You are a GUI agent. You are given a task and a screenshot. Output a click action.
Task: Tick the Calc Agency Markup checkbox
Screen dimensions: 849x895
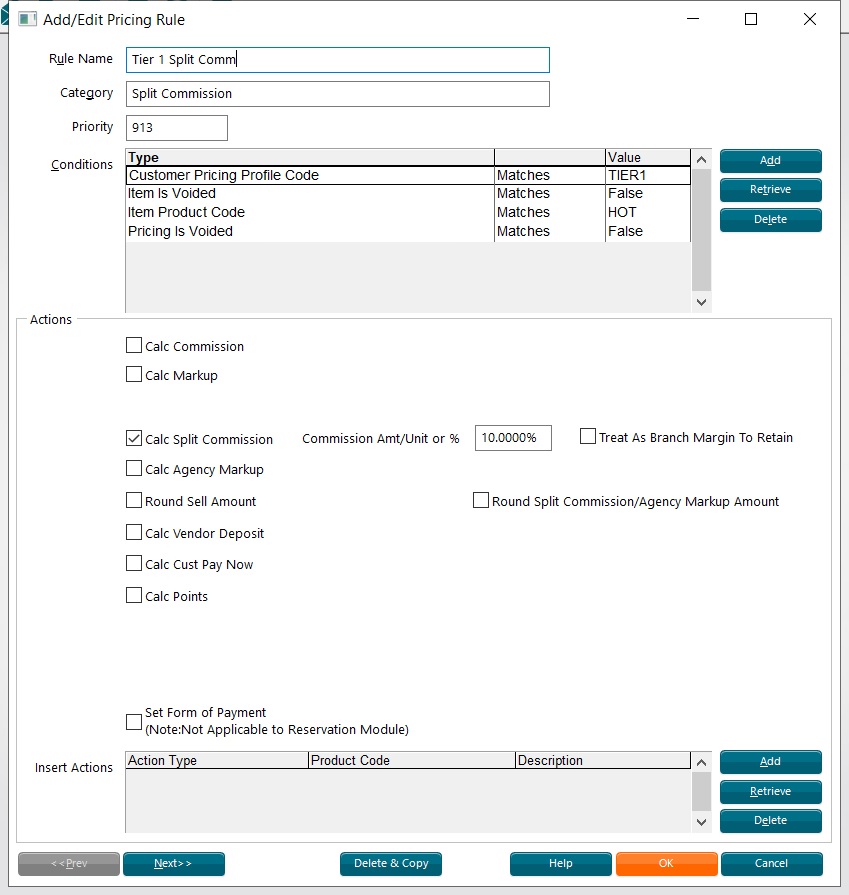coord(134,469)
